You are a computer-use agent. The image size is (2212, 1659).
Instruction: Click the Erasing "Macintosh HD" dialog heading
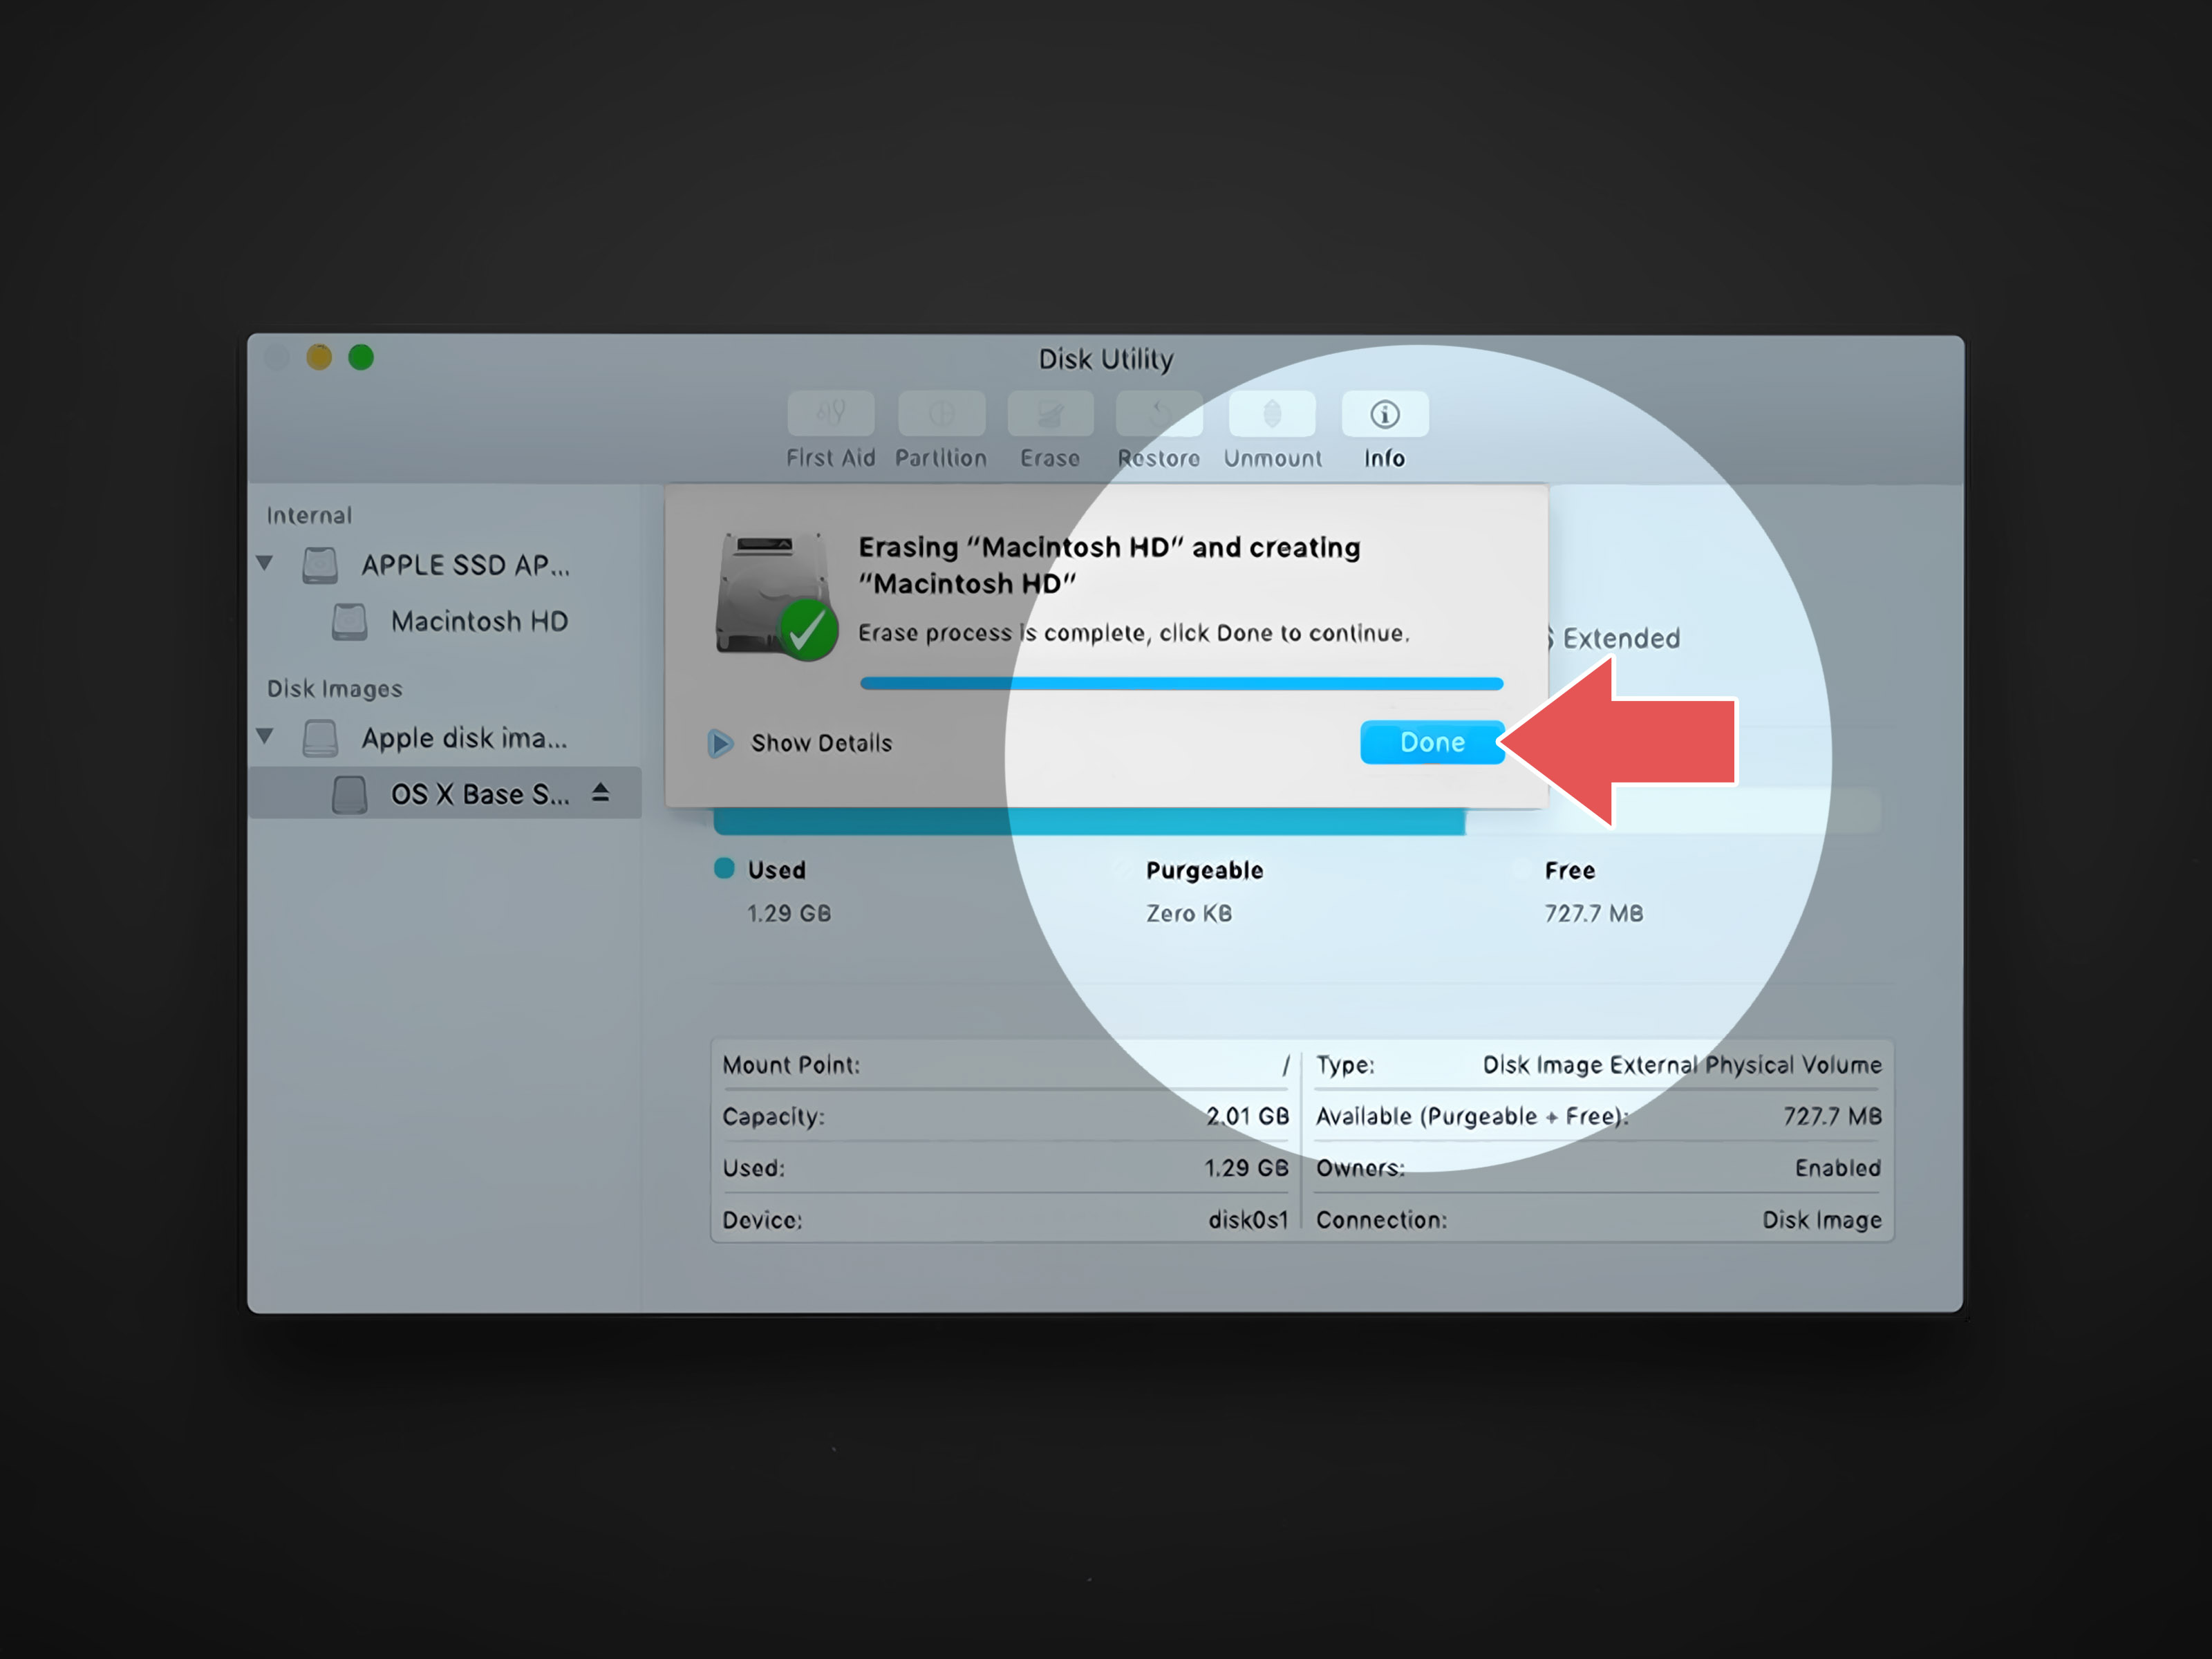click(1110, 565)
